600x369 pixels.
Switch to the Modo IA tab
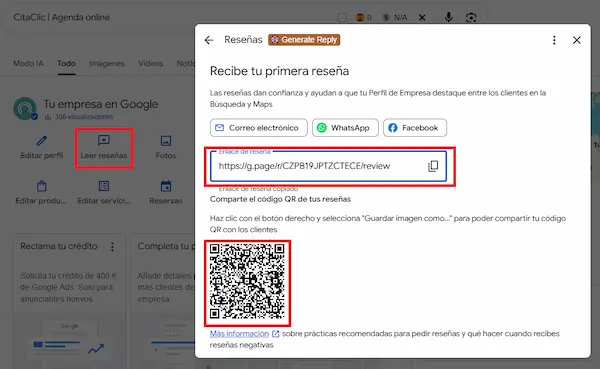(28, 64)
